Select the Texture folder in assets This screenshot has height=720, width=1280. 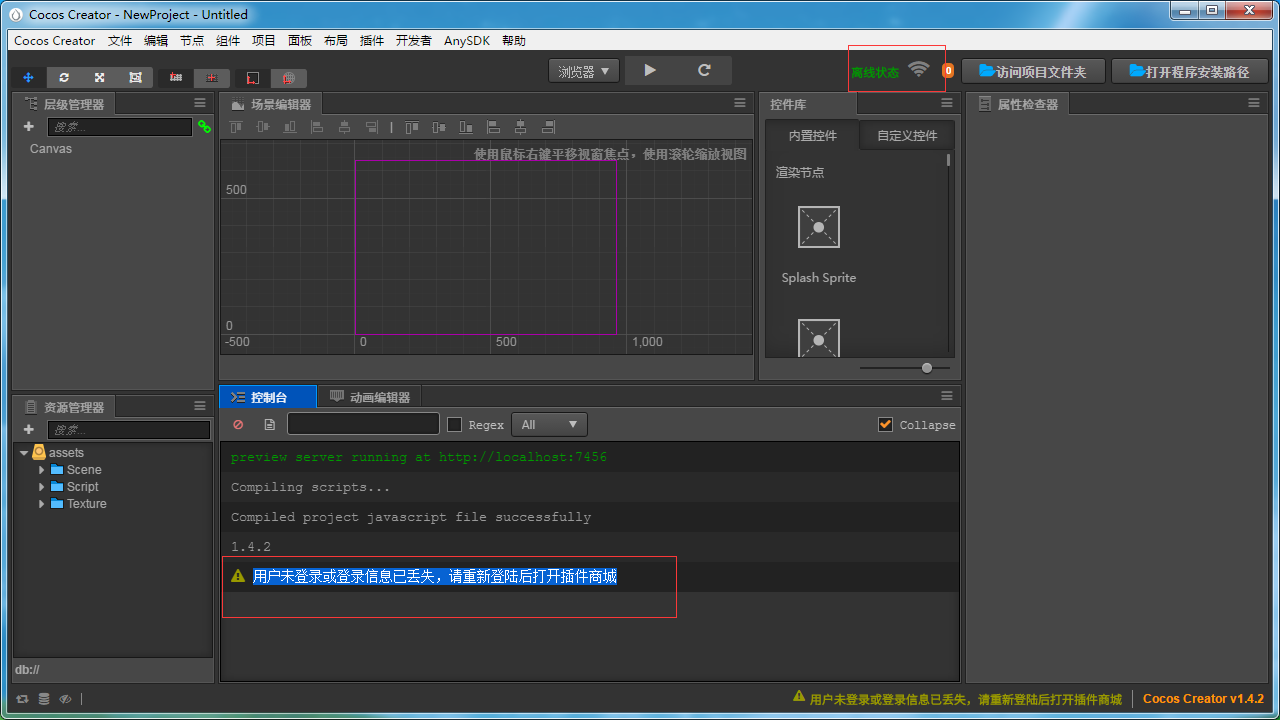(87, 504)
